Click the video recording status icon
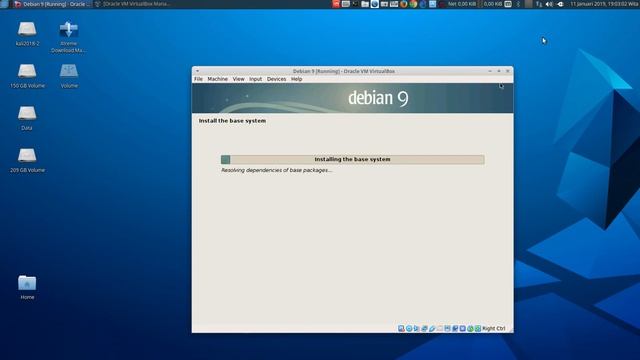 455,328
